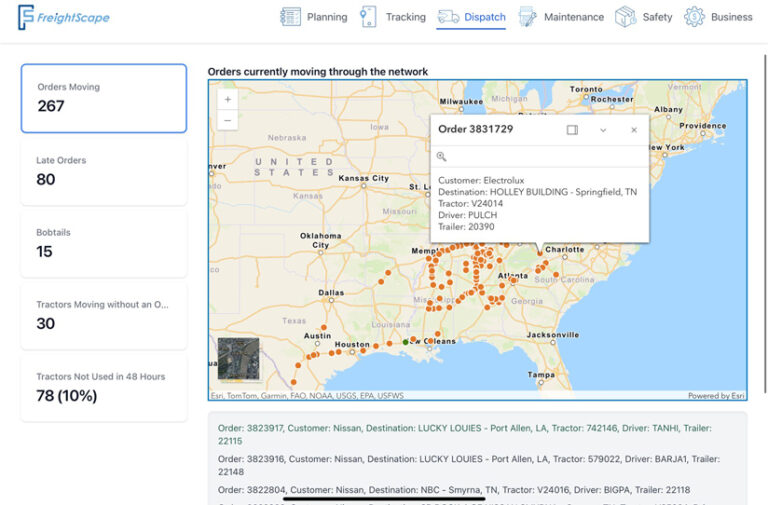Click heading 'Orders currently moving through the network'
This screenshot has height=505, width=768.
pyautogui.click(x=317, y=72)
